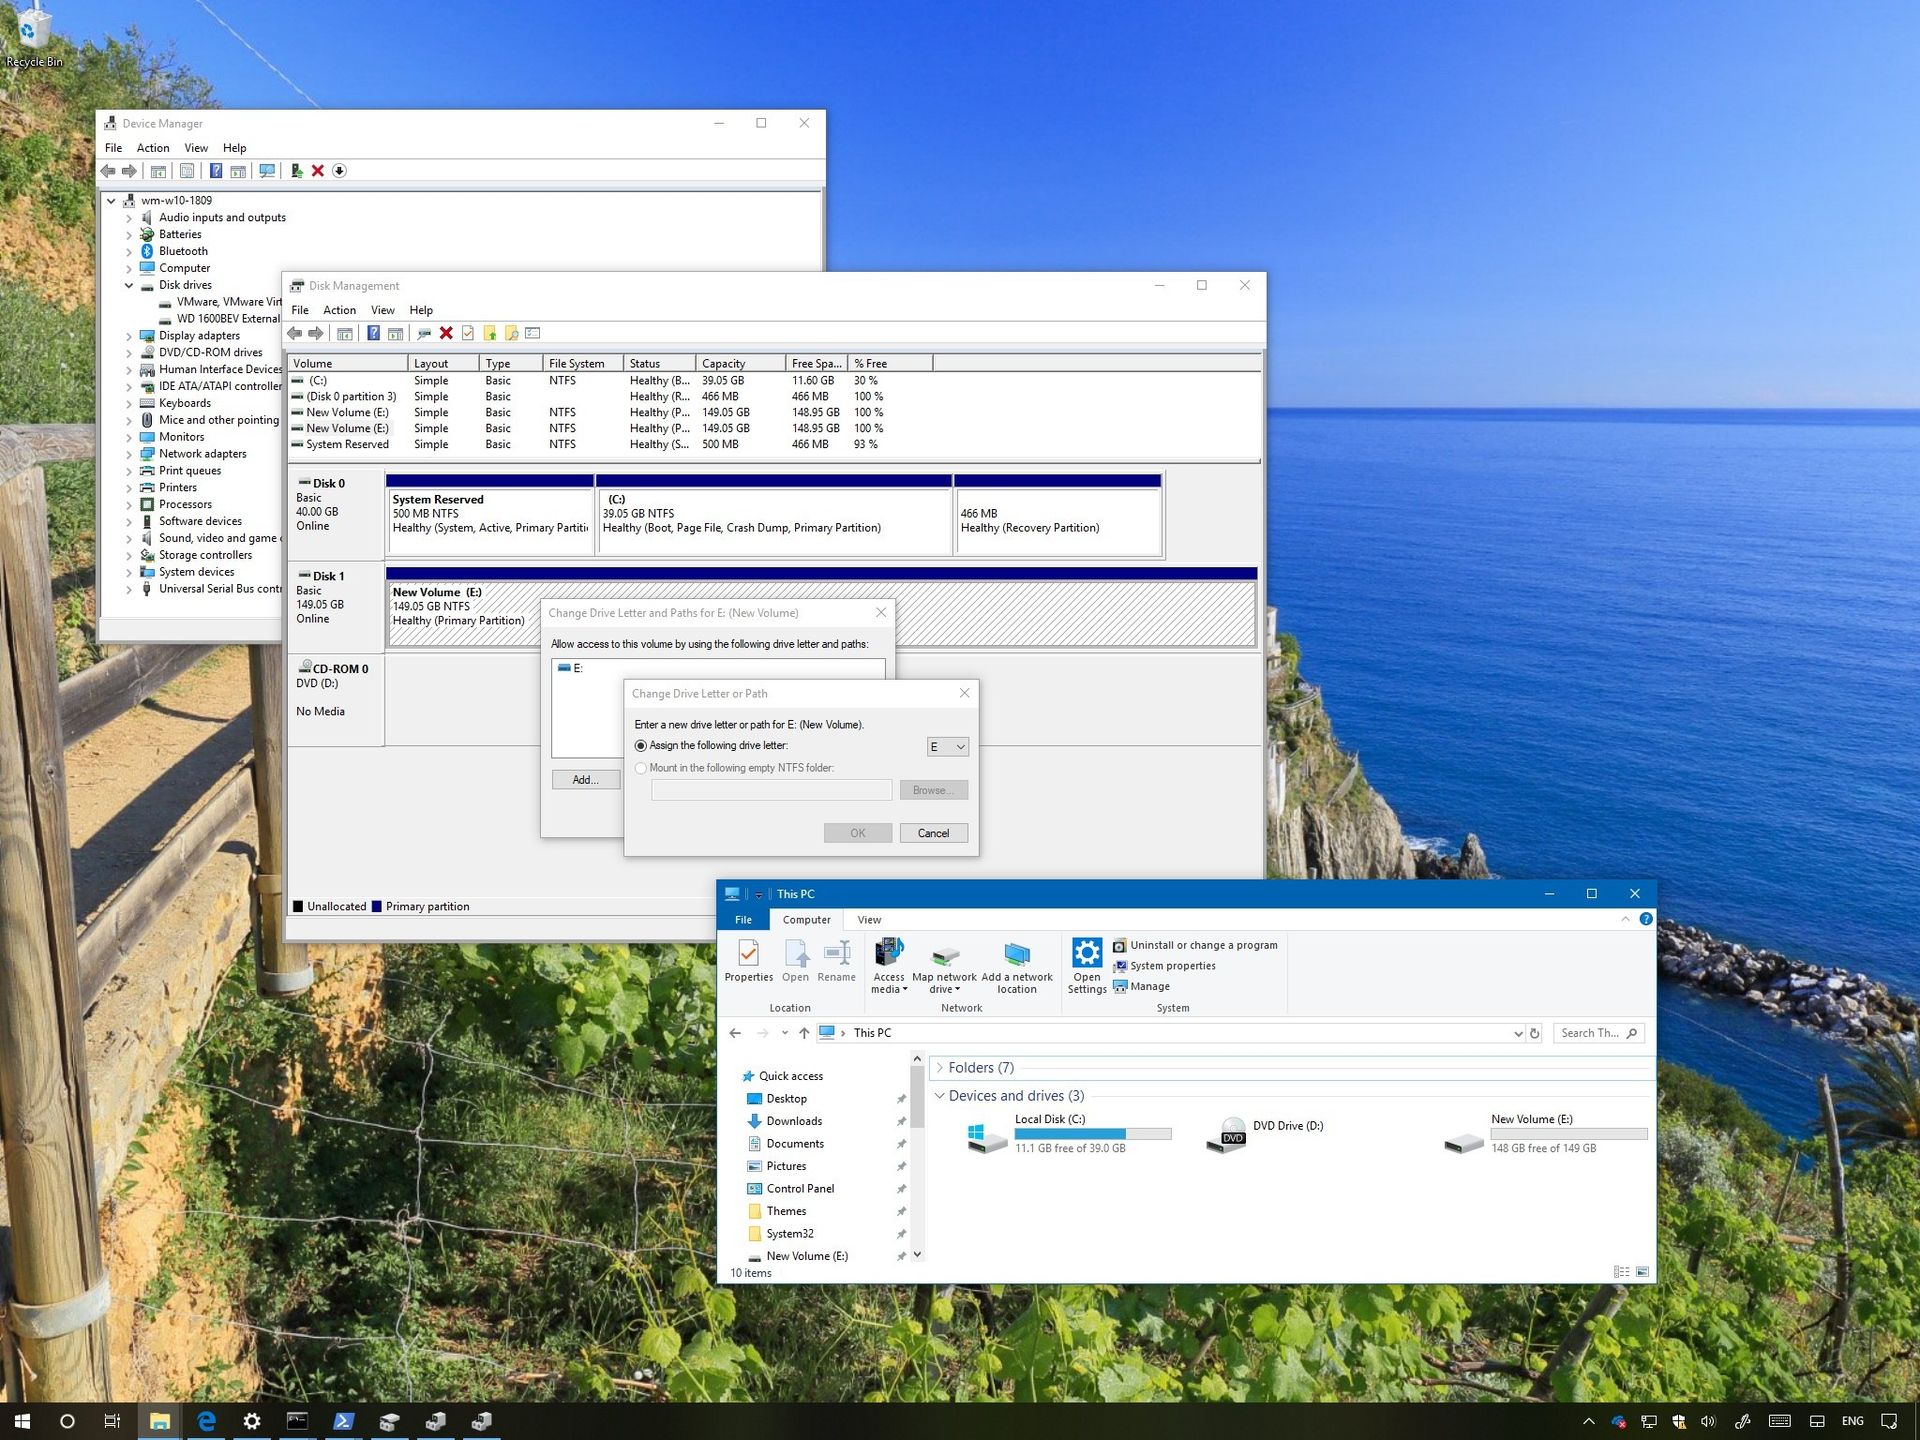
Task: Scan for hardware changes in Device Manager
Action: click(266, 171)
